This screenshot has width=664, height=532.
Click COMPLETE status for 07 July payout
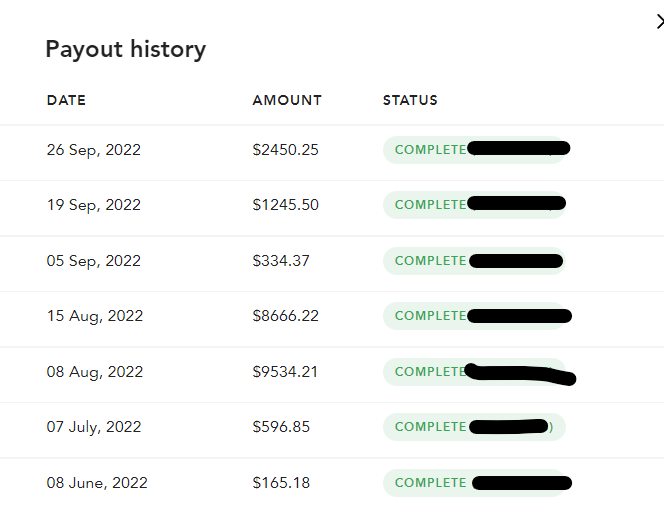pyautogui.click(x=430, y=427)
